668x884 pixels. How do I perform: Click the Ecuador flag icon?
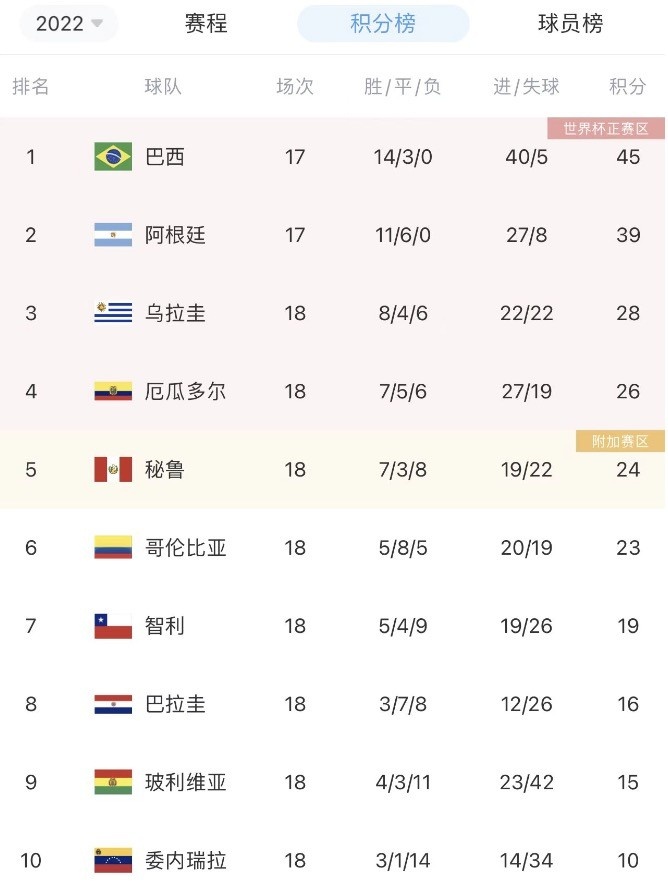tap(113, 391)
